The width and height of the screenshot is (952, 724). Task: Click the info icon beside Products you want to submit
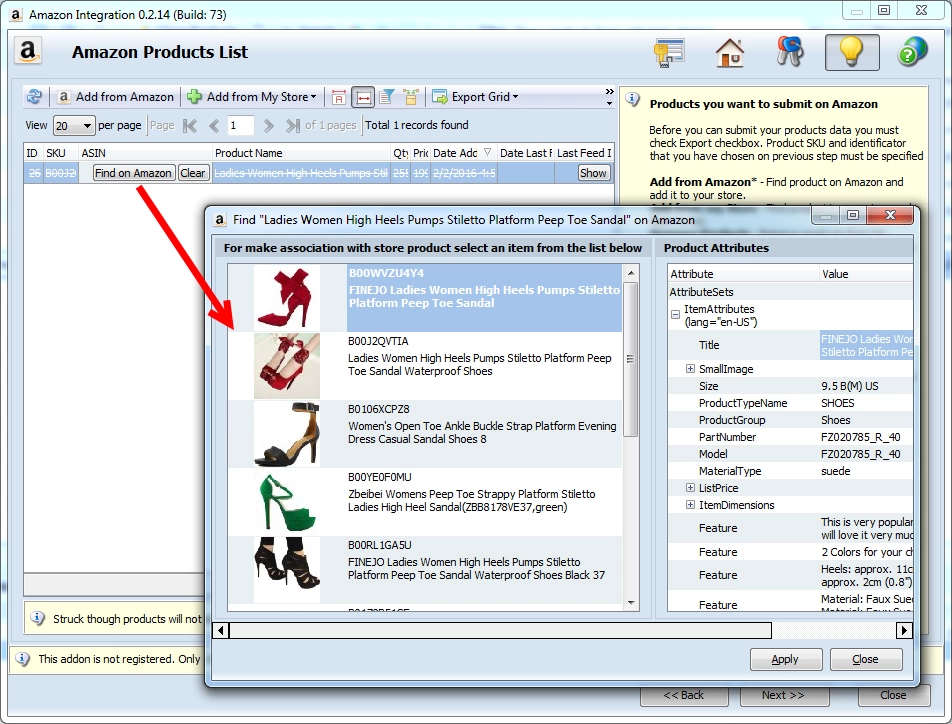pyautogui.click(x=633, y=99)
